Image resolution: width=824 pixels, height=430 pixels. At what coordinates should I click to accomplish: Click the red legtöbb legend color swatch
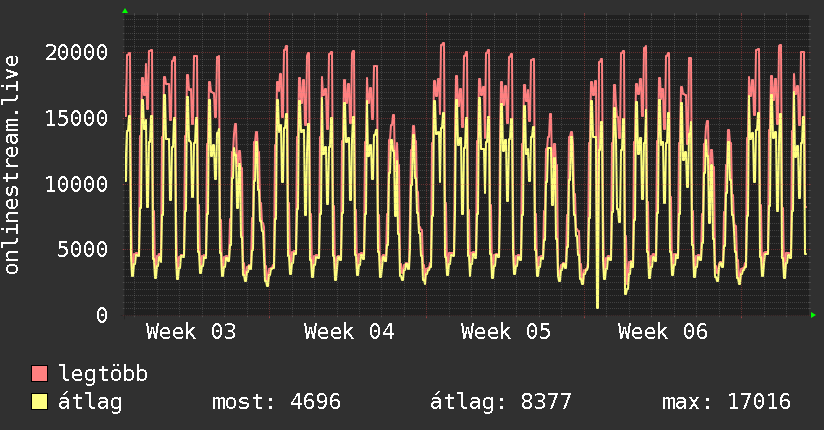[x=40, y=374]
